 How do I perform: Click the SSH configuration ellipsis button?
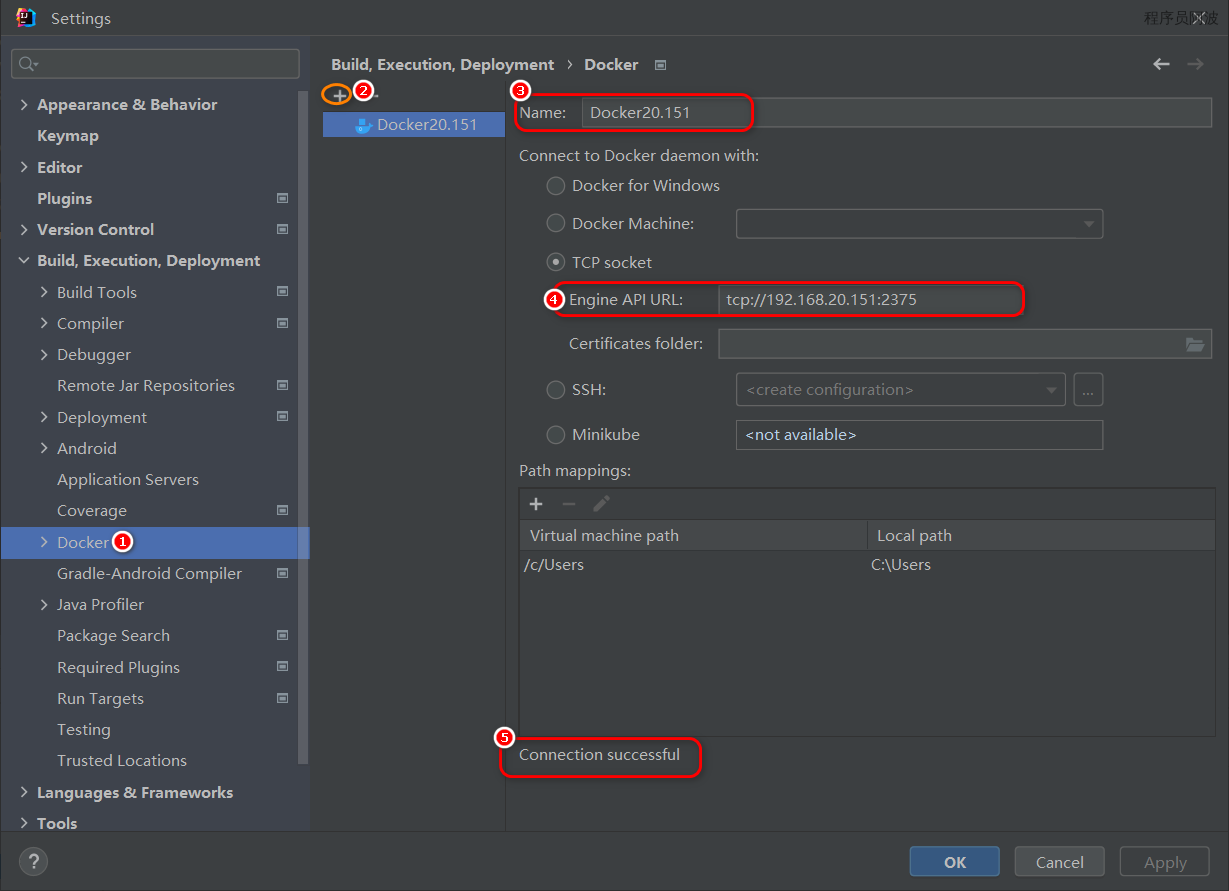coord(1088,390)
